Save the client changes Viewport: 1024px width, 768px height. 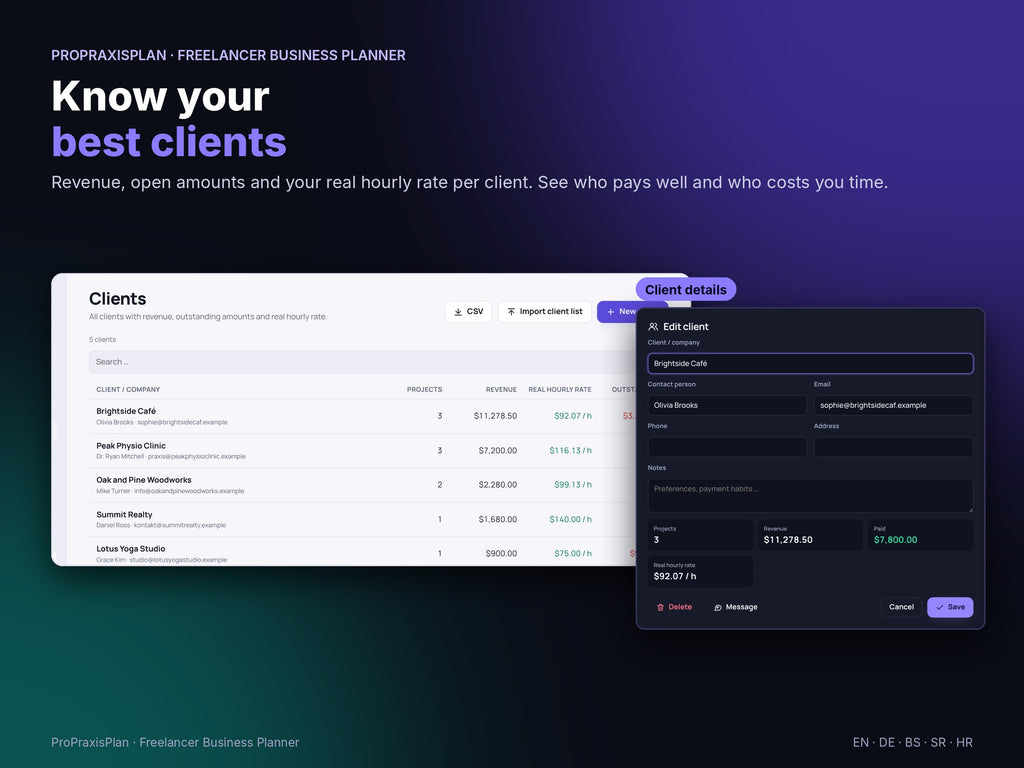[950, 607]
